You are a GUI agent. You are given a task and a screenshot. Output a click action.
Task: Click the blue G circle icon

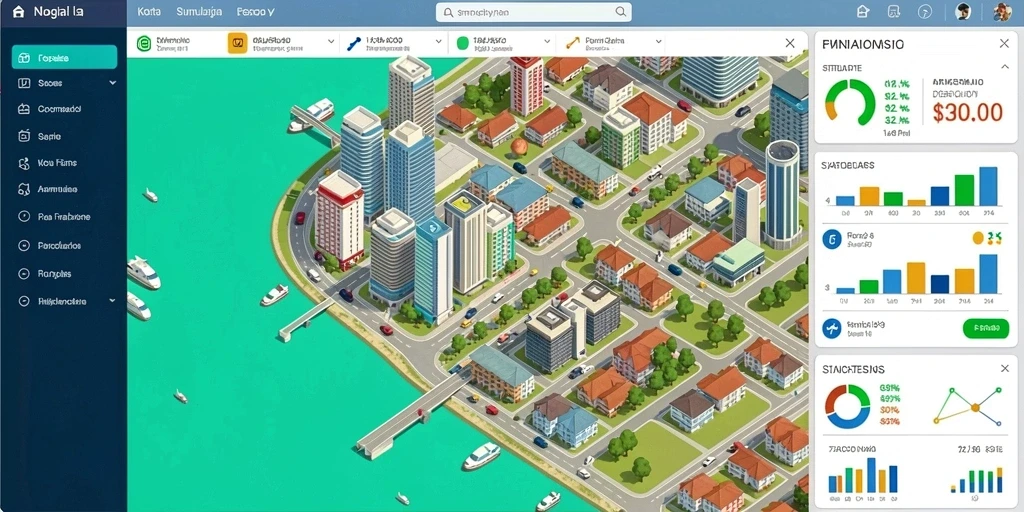click(832, 240)
